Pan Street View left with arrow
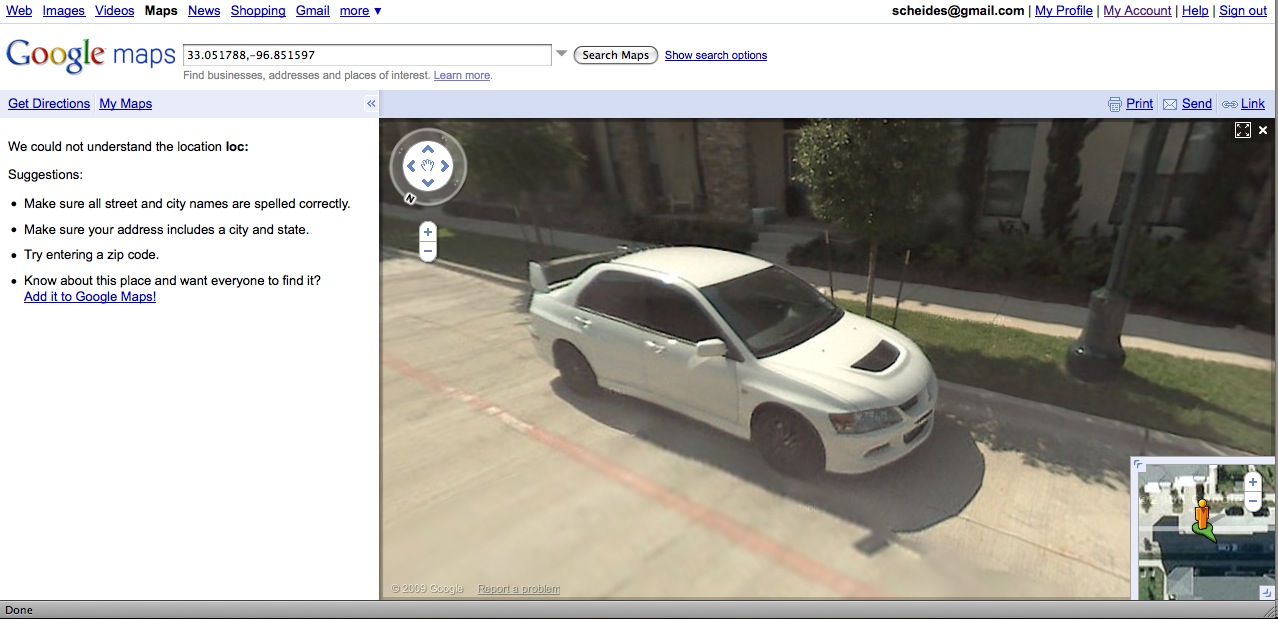 click(x=411, y=166)
